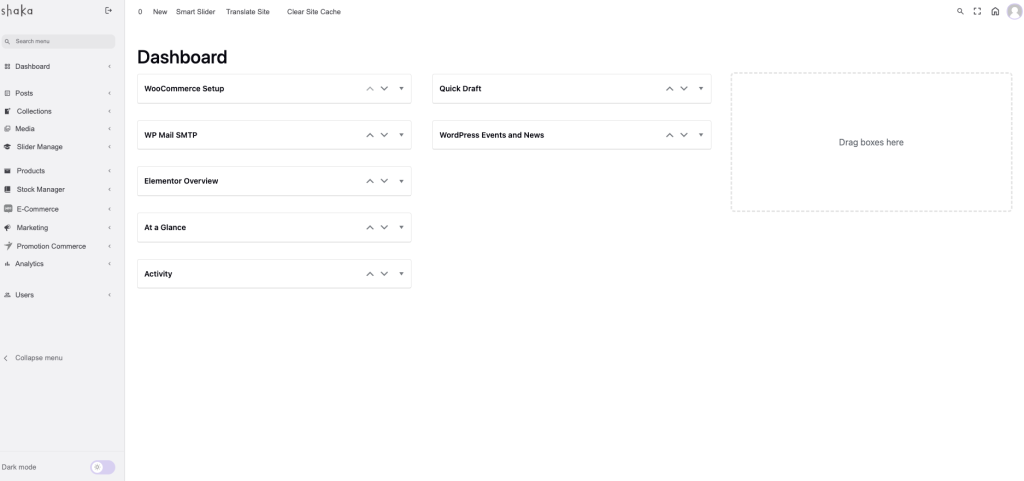Move Activity widget up
The height and width of the screenshot is (481, 1024).
point(370,274)
